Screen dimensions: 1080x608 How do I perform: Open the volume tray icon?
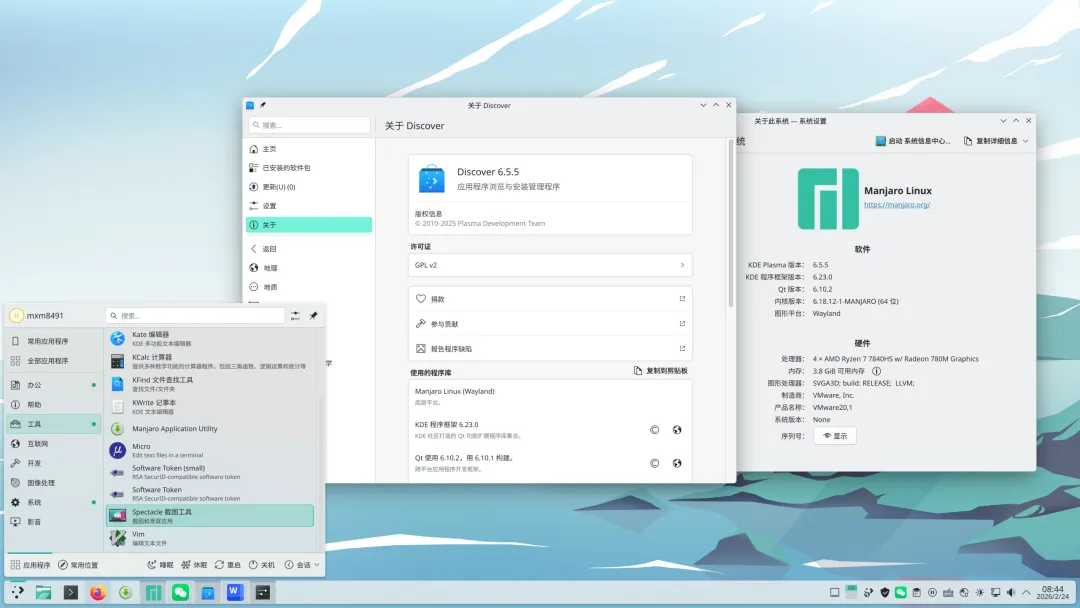1010,592
